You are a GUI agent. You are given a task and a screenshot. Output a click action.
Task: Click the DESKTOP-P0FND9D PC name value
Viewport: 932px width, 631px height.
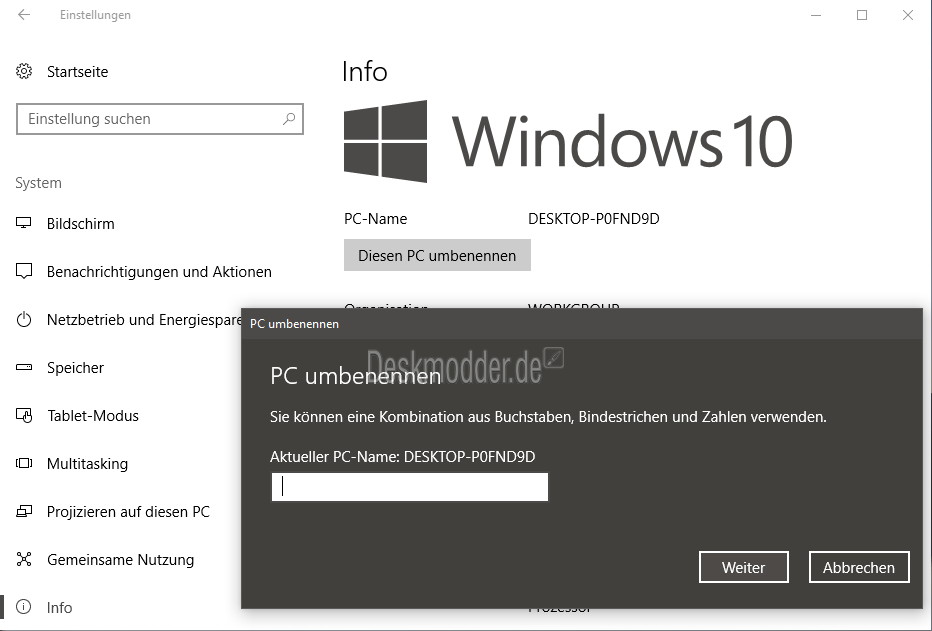tap(594, 219)
